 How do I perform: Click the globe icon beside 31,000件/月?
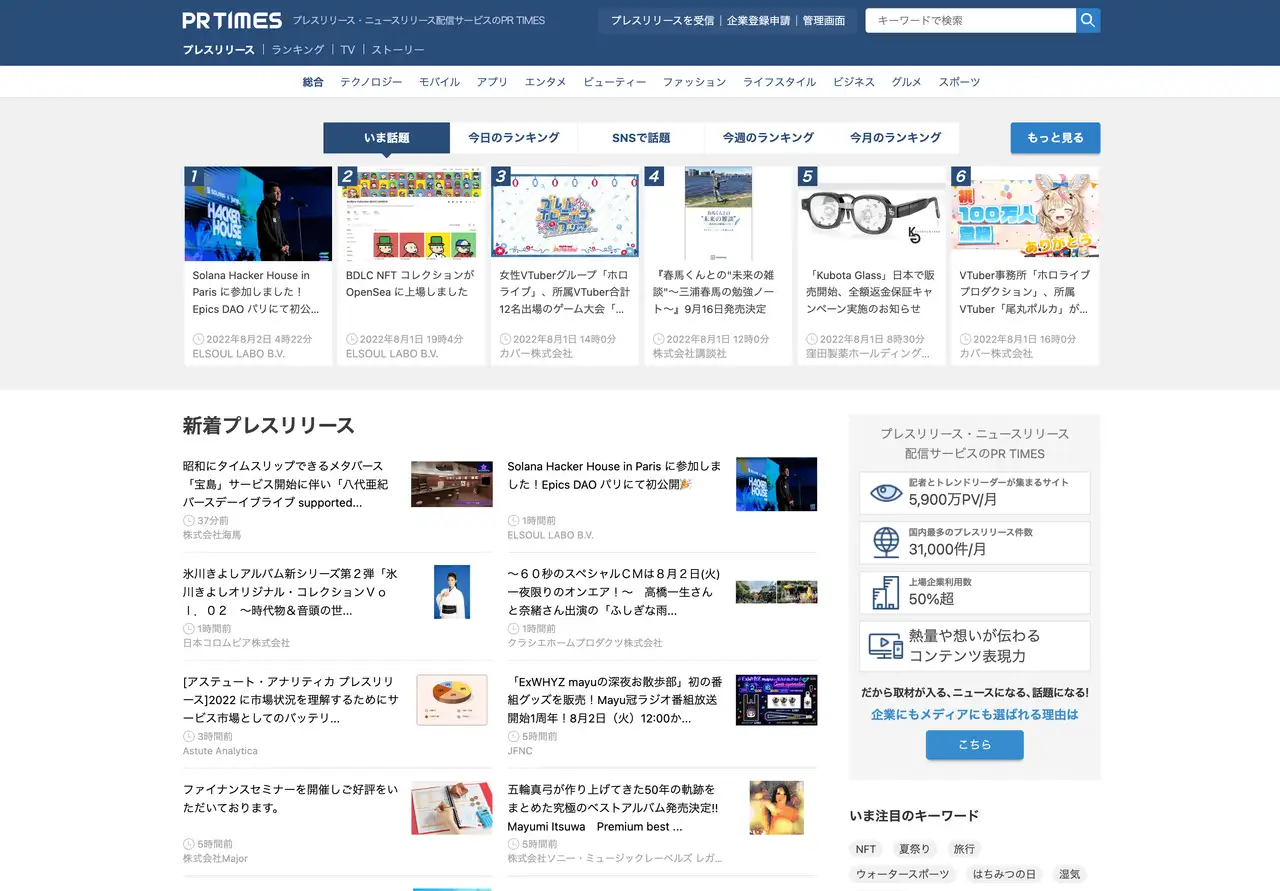tap(885, 542)
